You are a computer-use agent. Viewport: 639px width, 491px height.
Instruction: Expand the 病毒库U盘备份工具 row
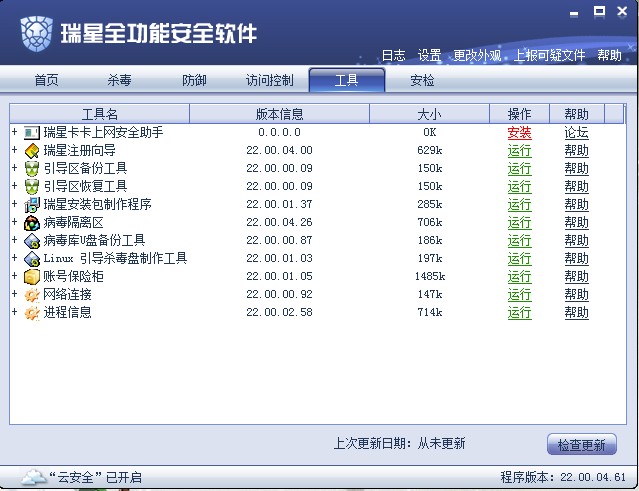pyautogui.click(x=15, y=240)
